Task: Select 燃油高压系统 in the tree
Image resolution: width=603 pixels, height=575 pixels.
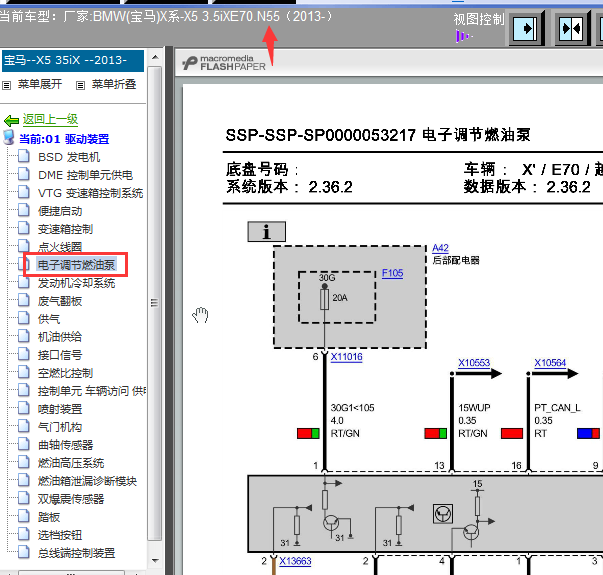Action: point(71,463)
